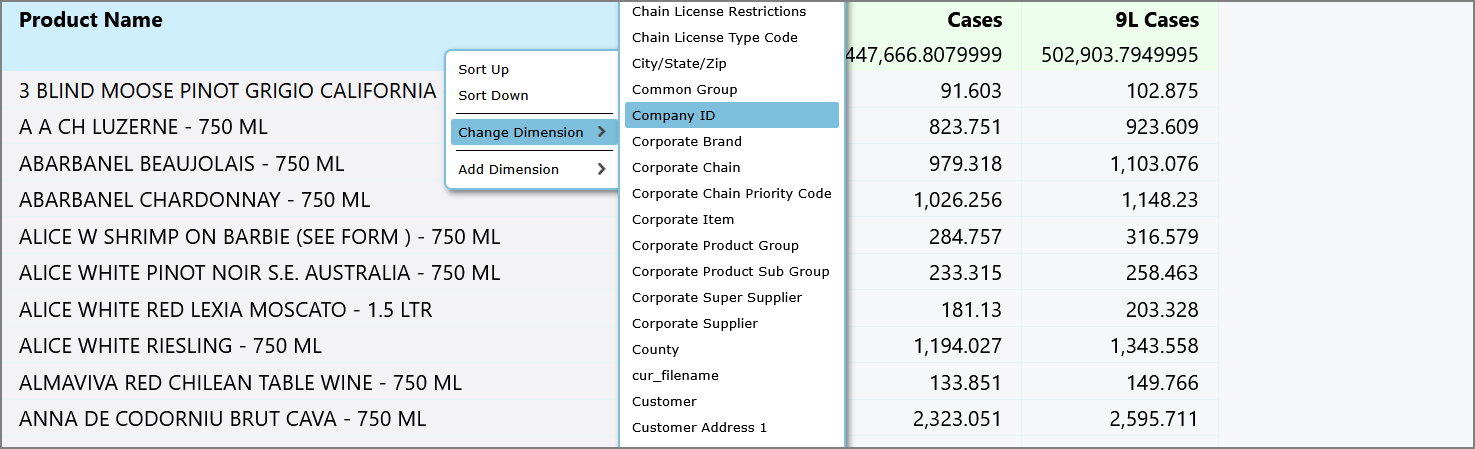Image resolution: width=1475 pixels, height=449 pixels.
Task: Select row ALICE WHITE PINOT NOIR S.E. AUSTRALIA
Action: pos(260,273)
